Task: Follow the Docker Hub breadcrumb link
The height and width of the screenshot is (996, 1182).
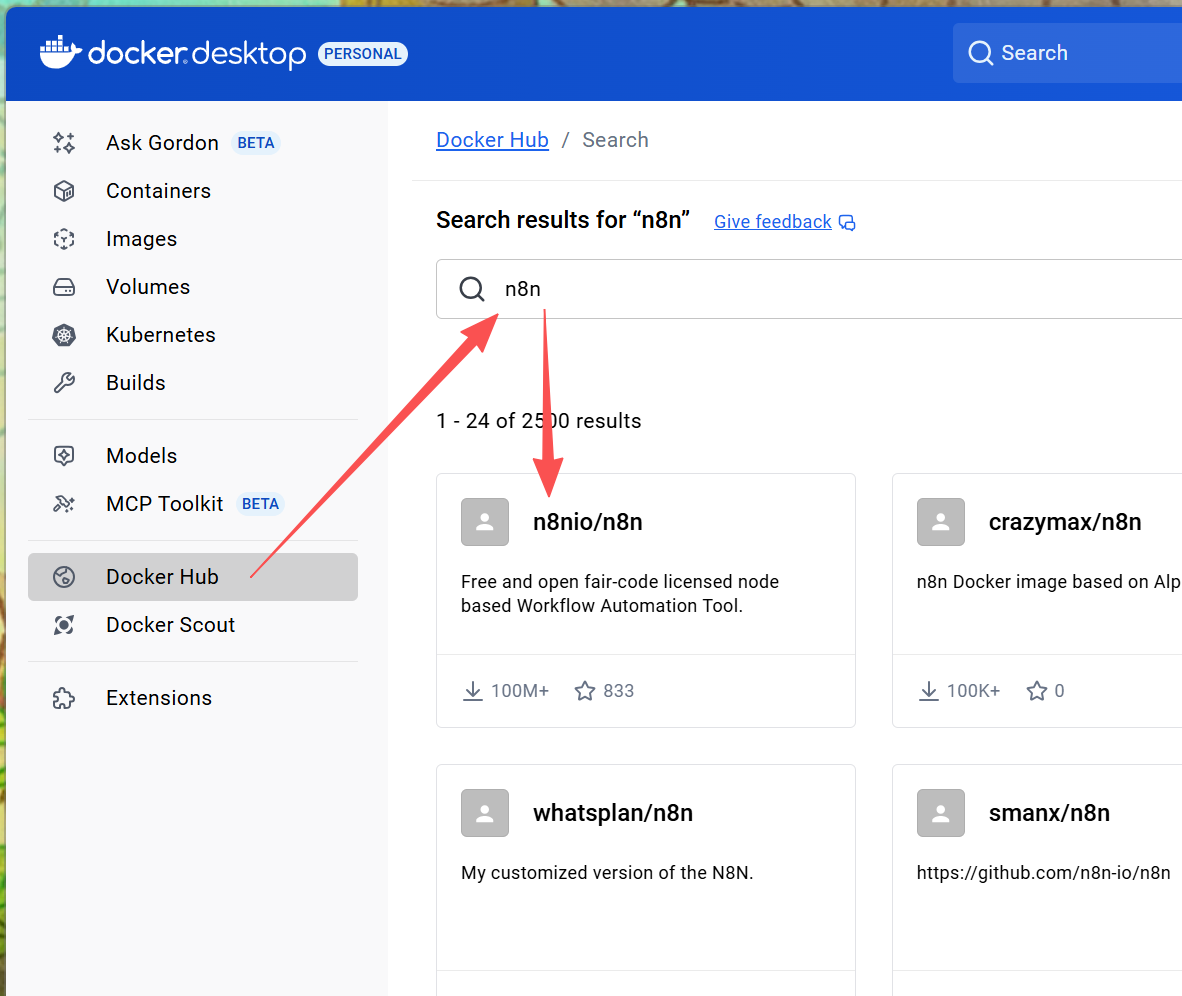Action: 492,140
